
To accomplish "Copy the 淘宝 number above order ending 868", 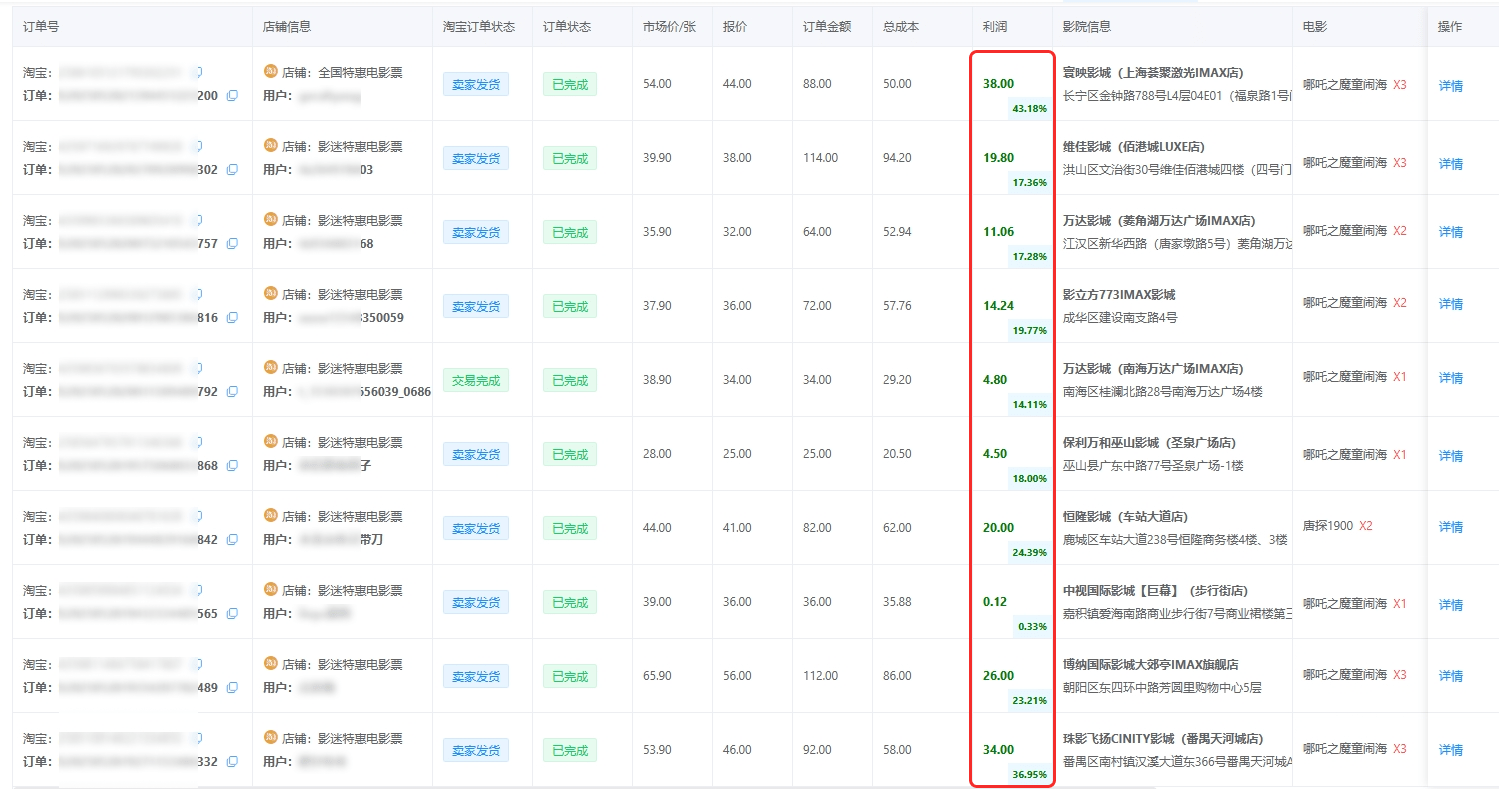I will point(198,442).
